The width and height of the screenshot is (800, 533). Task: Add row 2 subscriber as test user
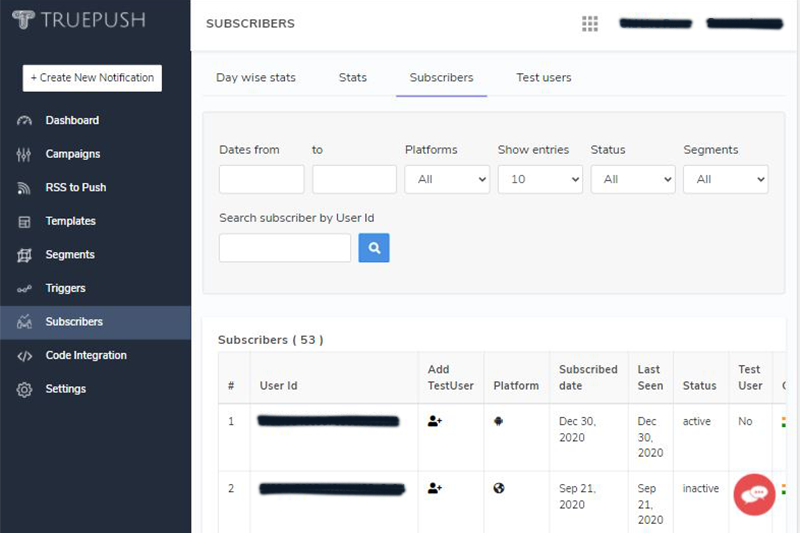pyautogui.click(x=435, y=488)
